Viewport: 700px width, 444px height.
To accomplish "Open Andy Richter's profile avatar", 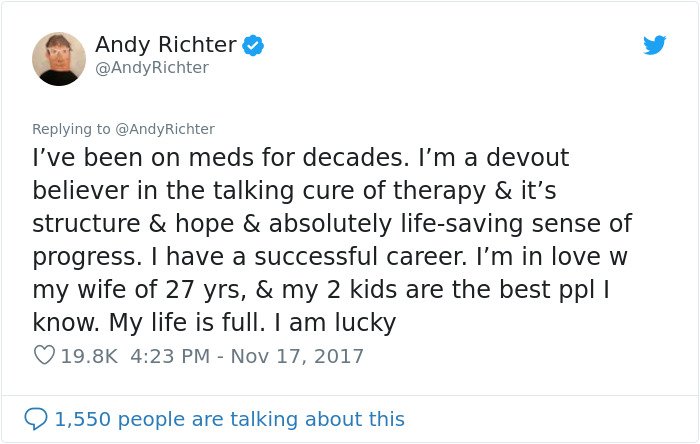I will coord(59,58).
